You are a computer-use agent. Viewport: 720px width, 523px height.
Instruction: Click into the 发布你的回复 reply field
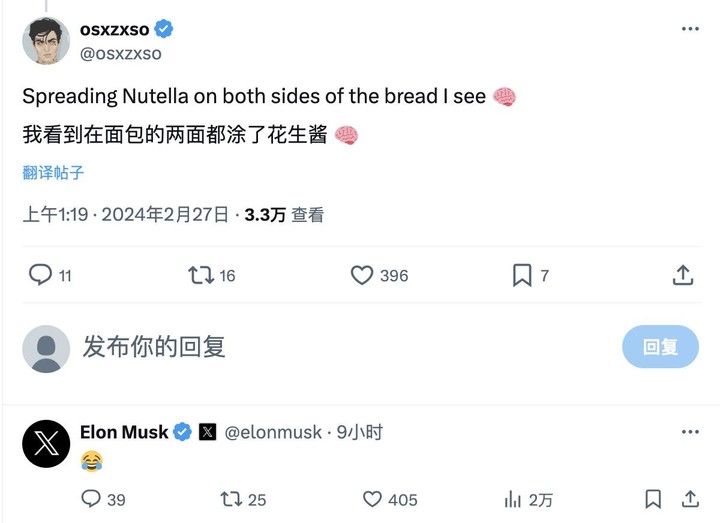(300, 347)
